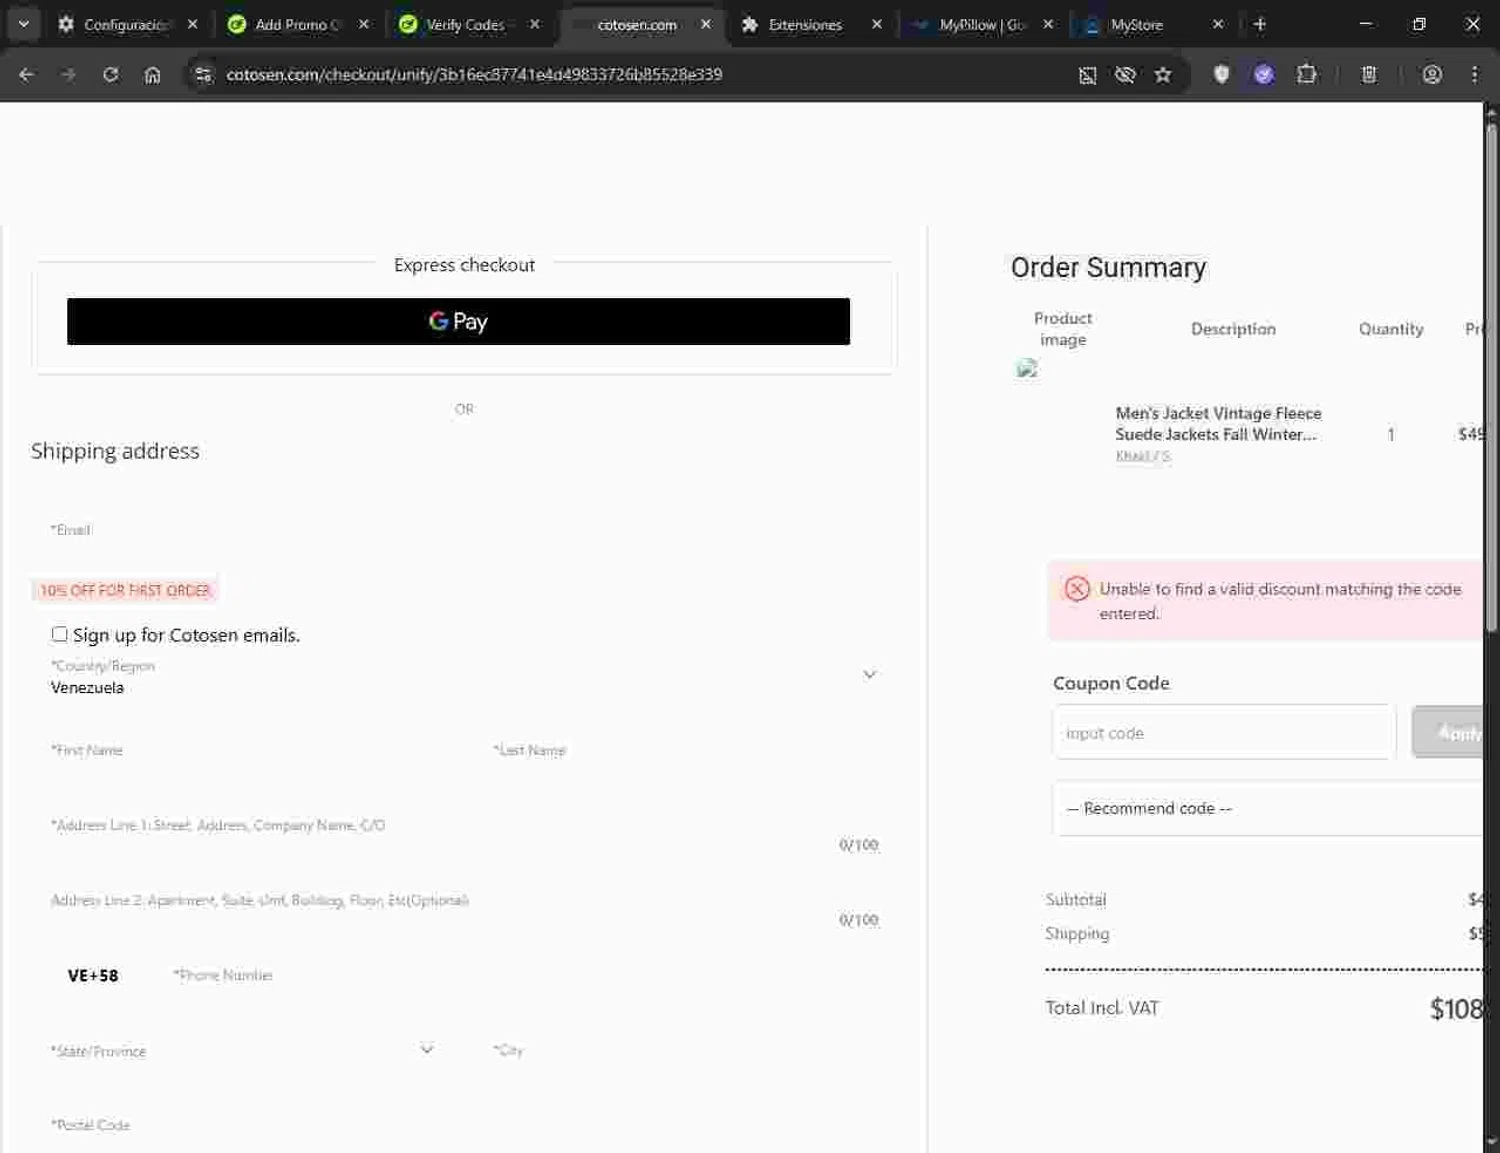The image size is (1500, 1153).
Task: Close the MyStore tab
Action: pyautogui.click(x=1217, y=24)
